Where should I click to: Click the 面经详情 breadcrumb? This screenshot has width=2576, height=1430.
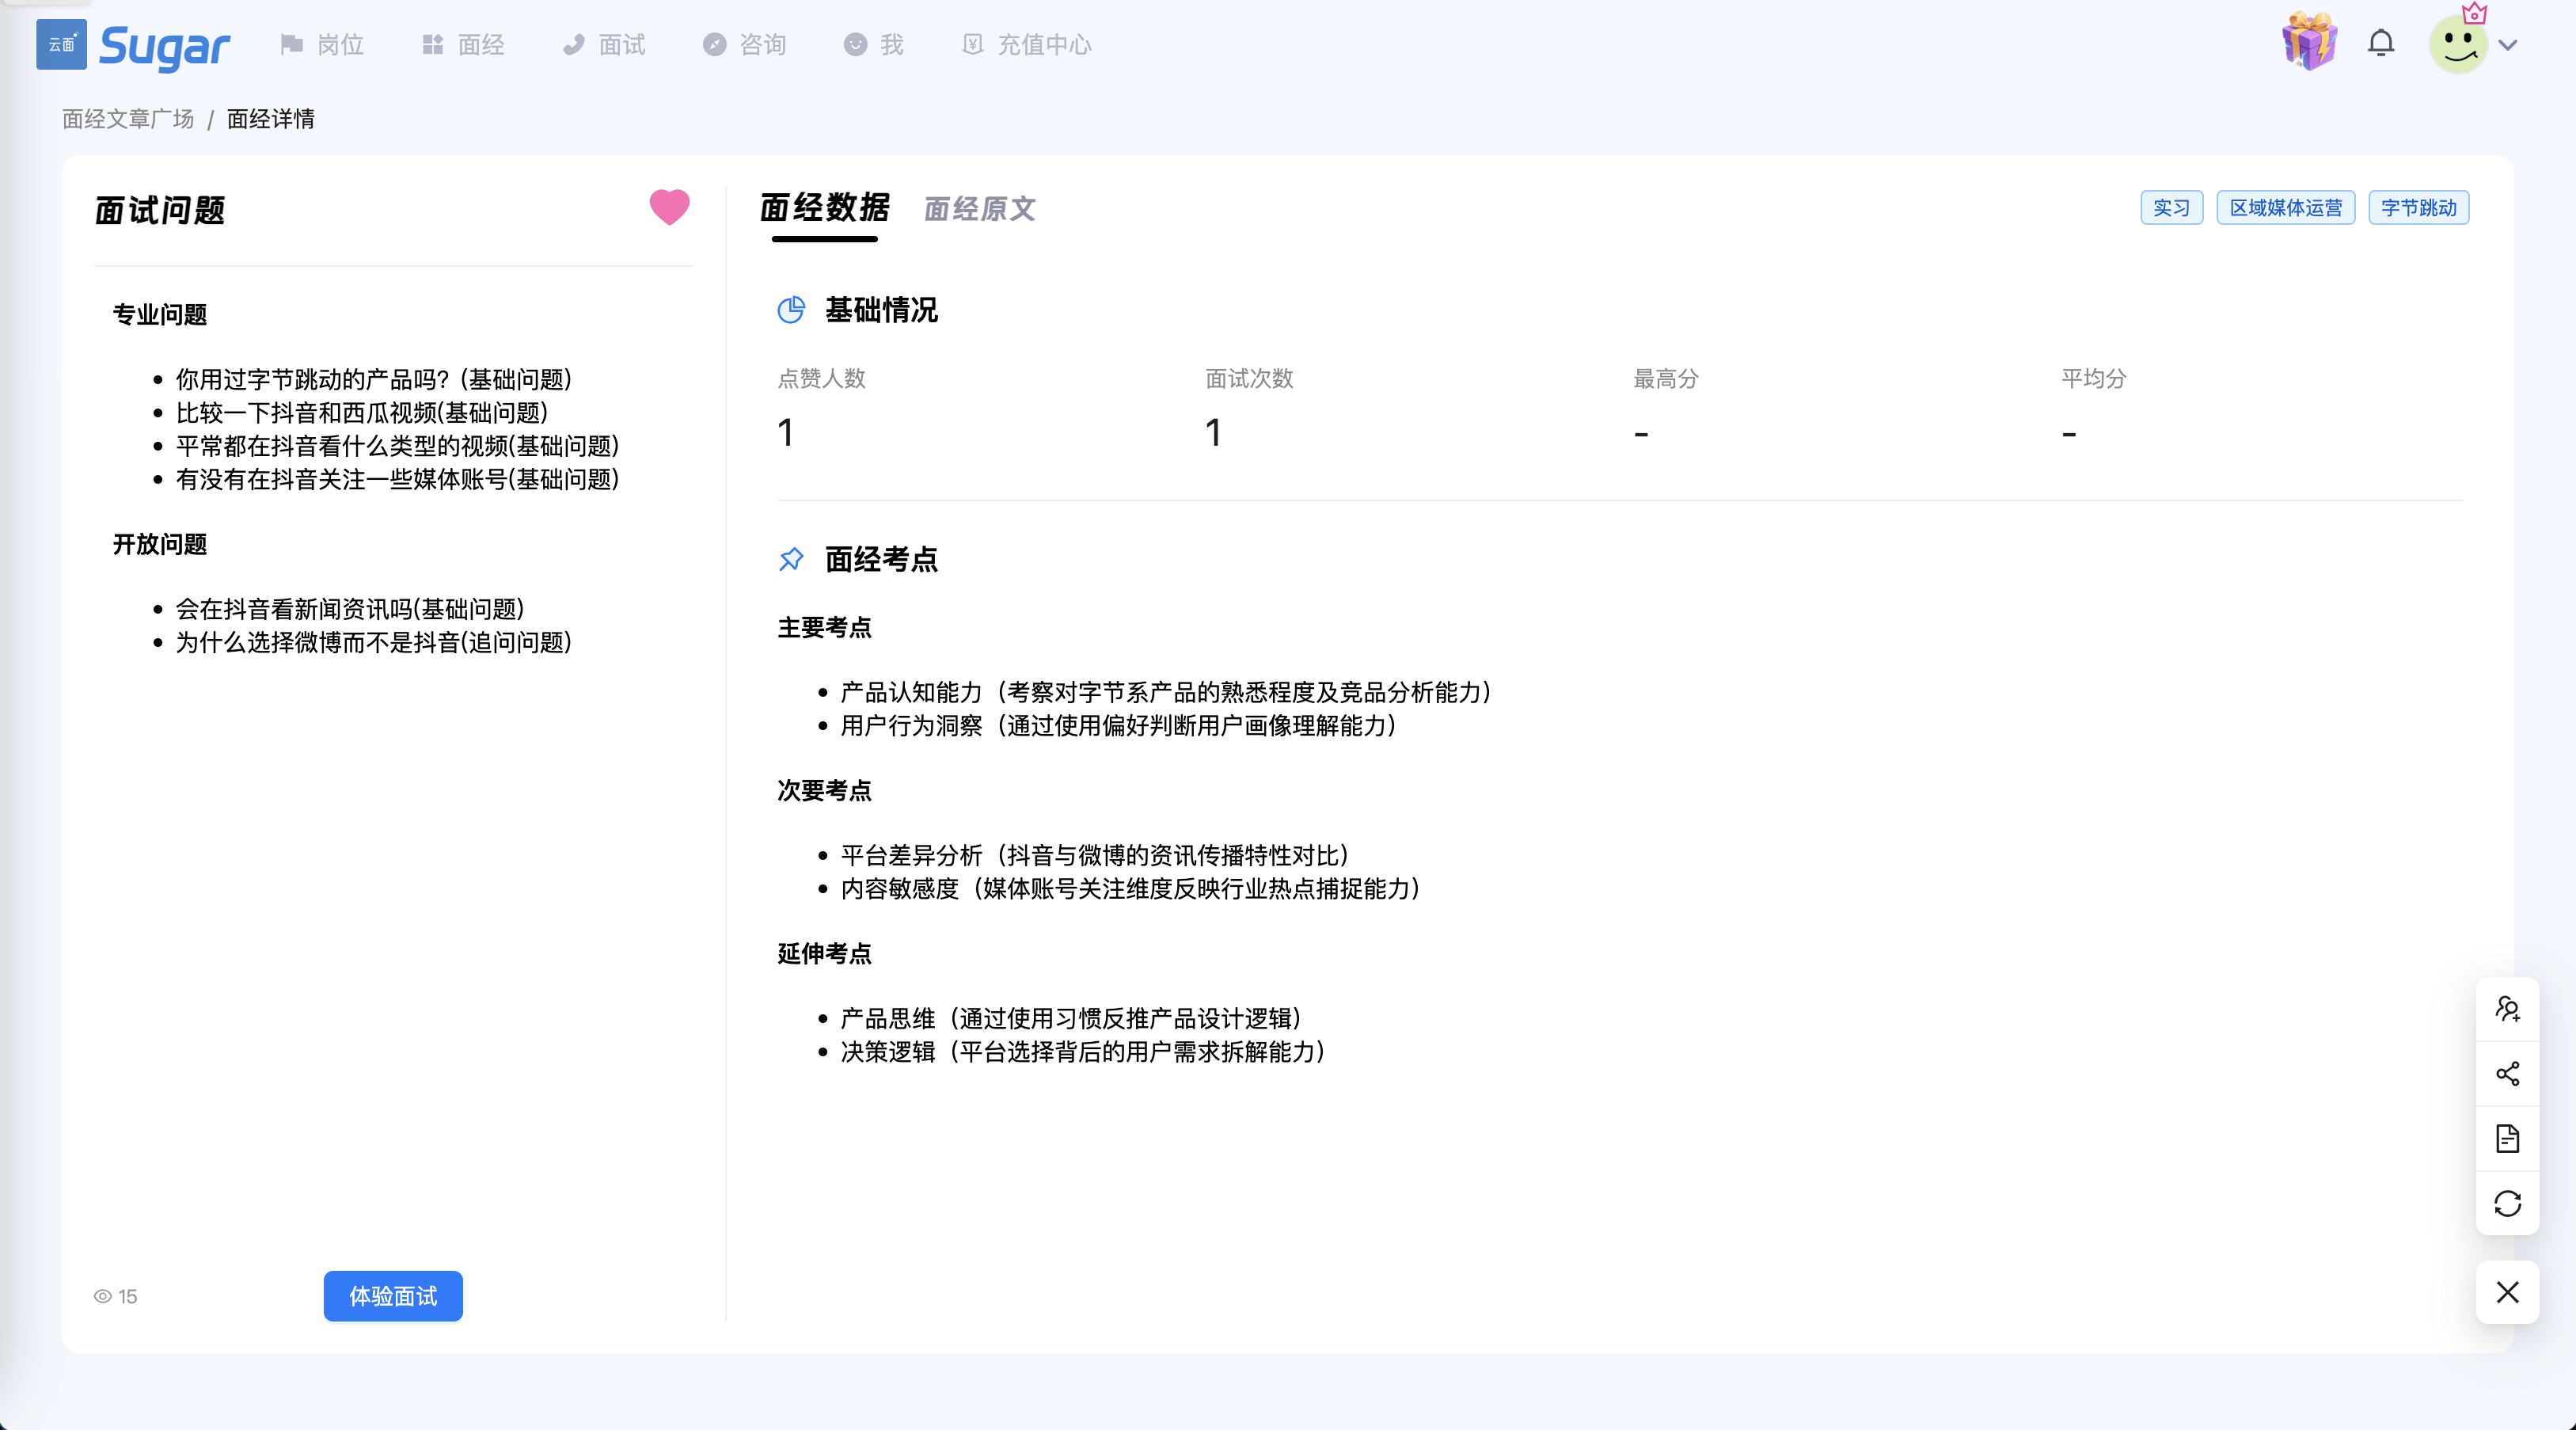271,119
